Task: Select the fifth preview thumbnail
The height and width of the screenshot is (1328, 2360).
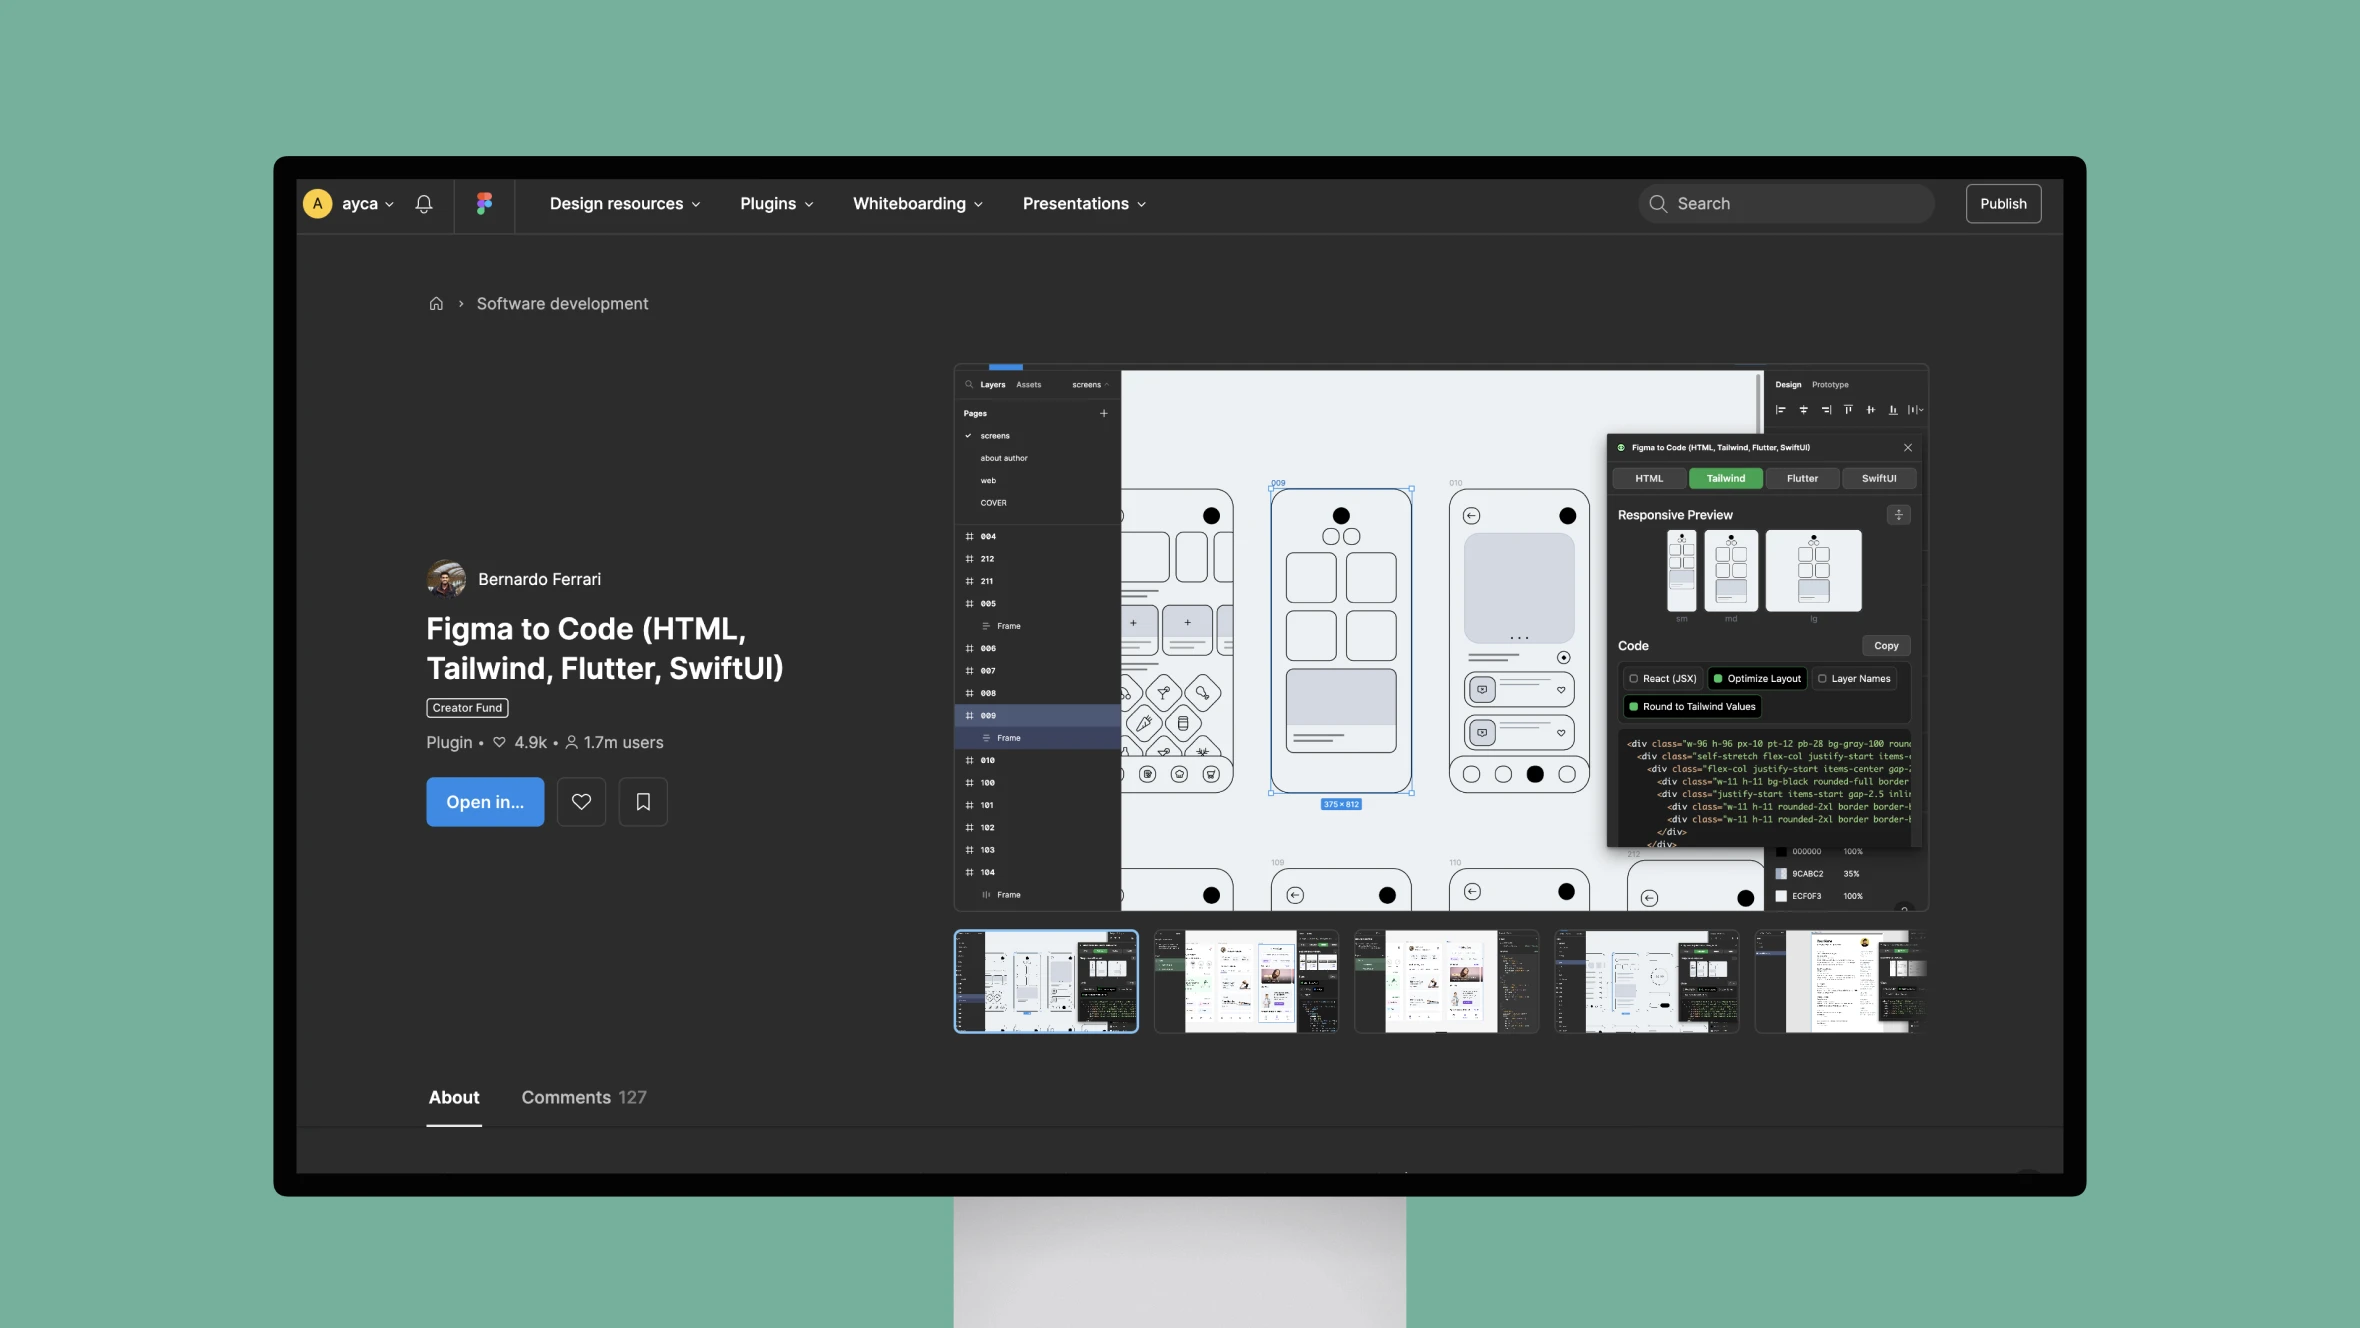Action: coord(1841,982)
